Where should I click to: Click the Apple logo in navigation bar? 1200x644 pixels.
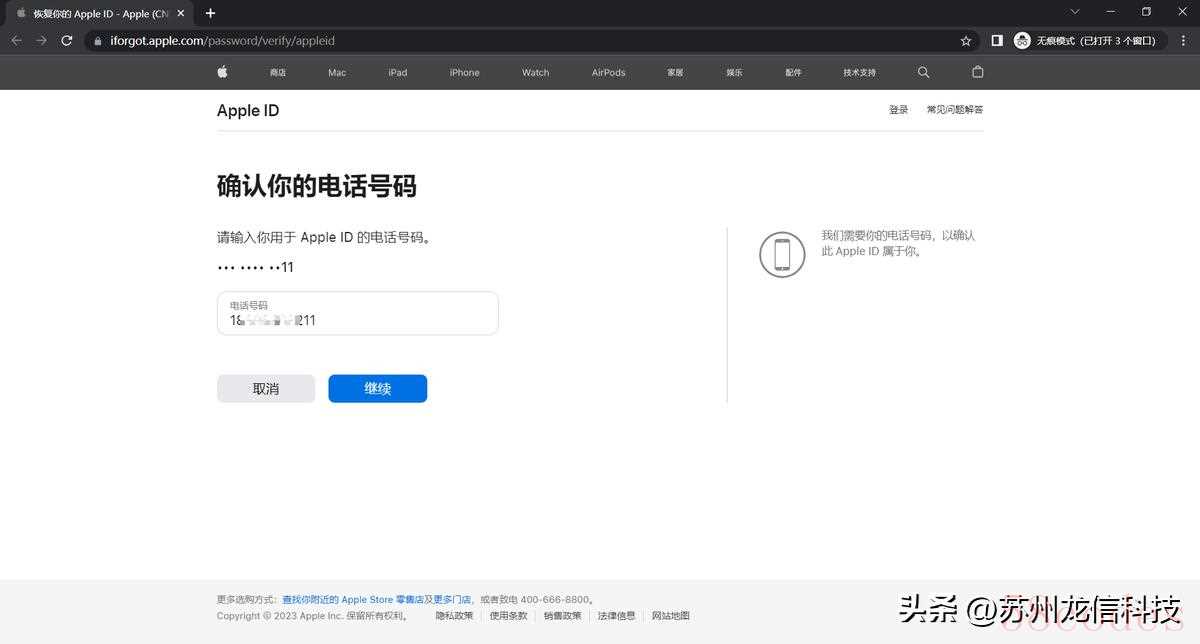coord(222,72)
